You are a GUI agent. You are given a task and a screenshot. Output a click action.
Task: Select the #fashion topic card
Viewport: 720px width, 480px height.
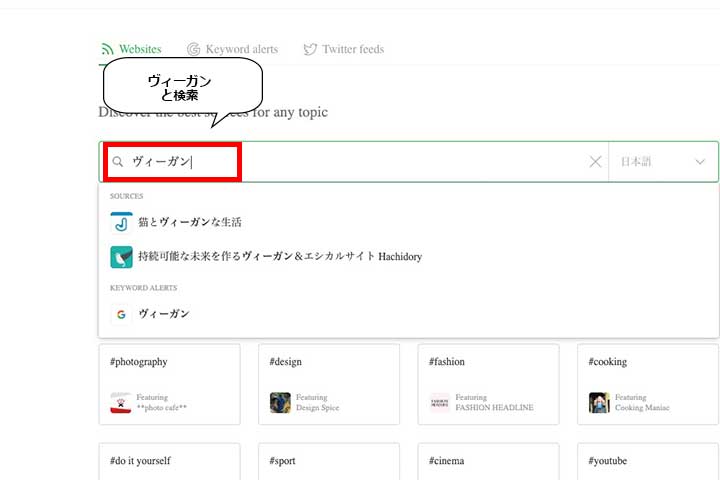point(488,383)
